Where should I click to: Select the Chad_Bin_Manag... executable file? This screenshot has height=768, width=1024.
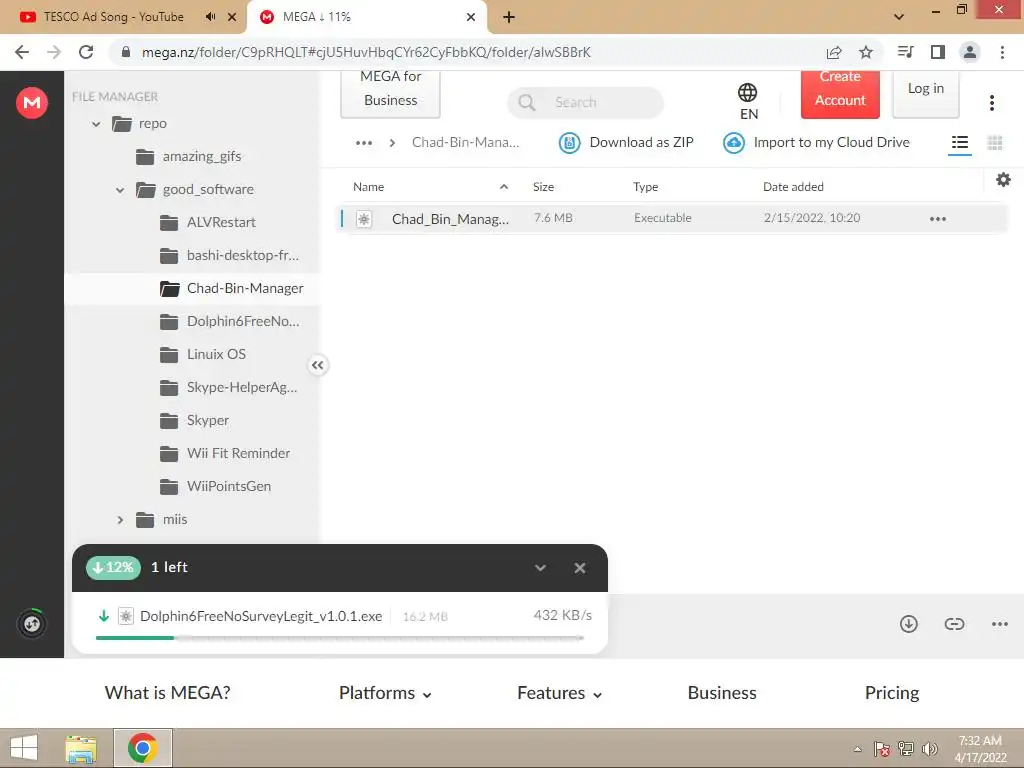(673, 219)
